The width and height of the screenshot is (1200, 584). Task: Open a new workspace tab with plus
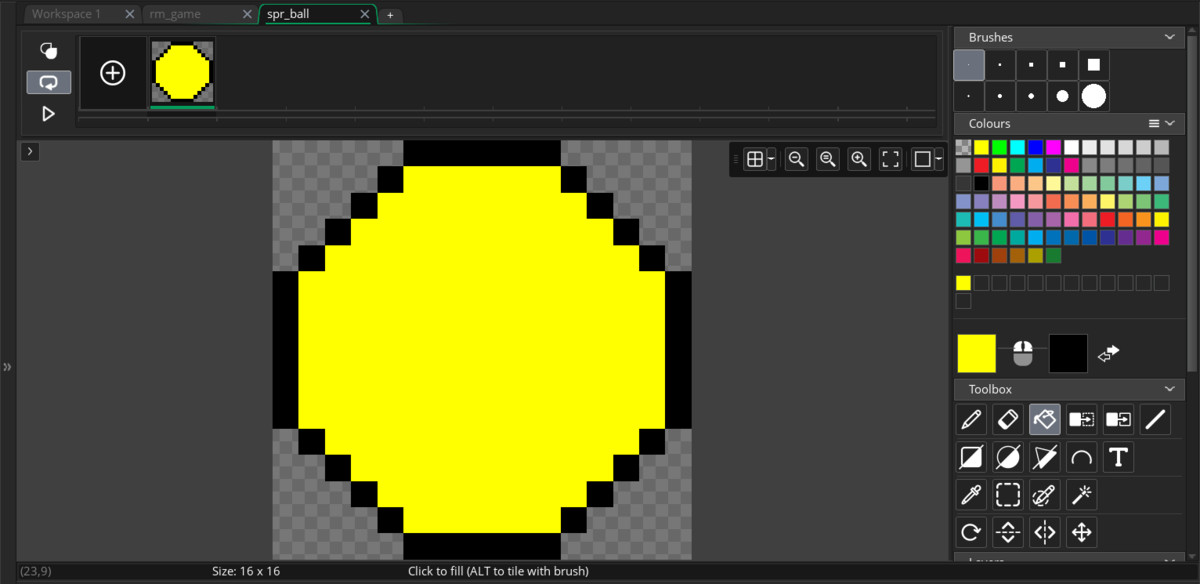390,15
